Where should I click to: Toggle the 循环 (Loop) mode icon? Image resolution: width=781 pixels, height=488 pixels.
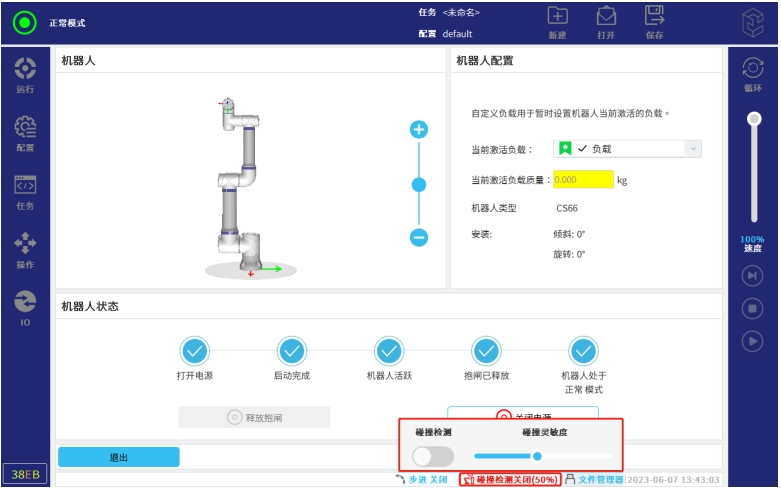click(752, 72)
